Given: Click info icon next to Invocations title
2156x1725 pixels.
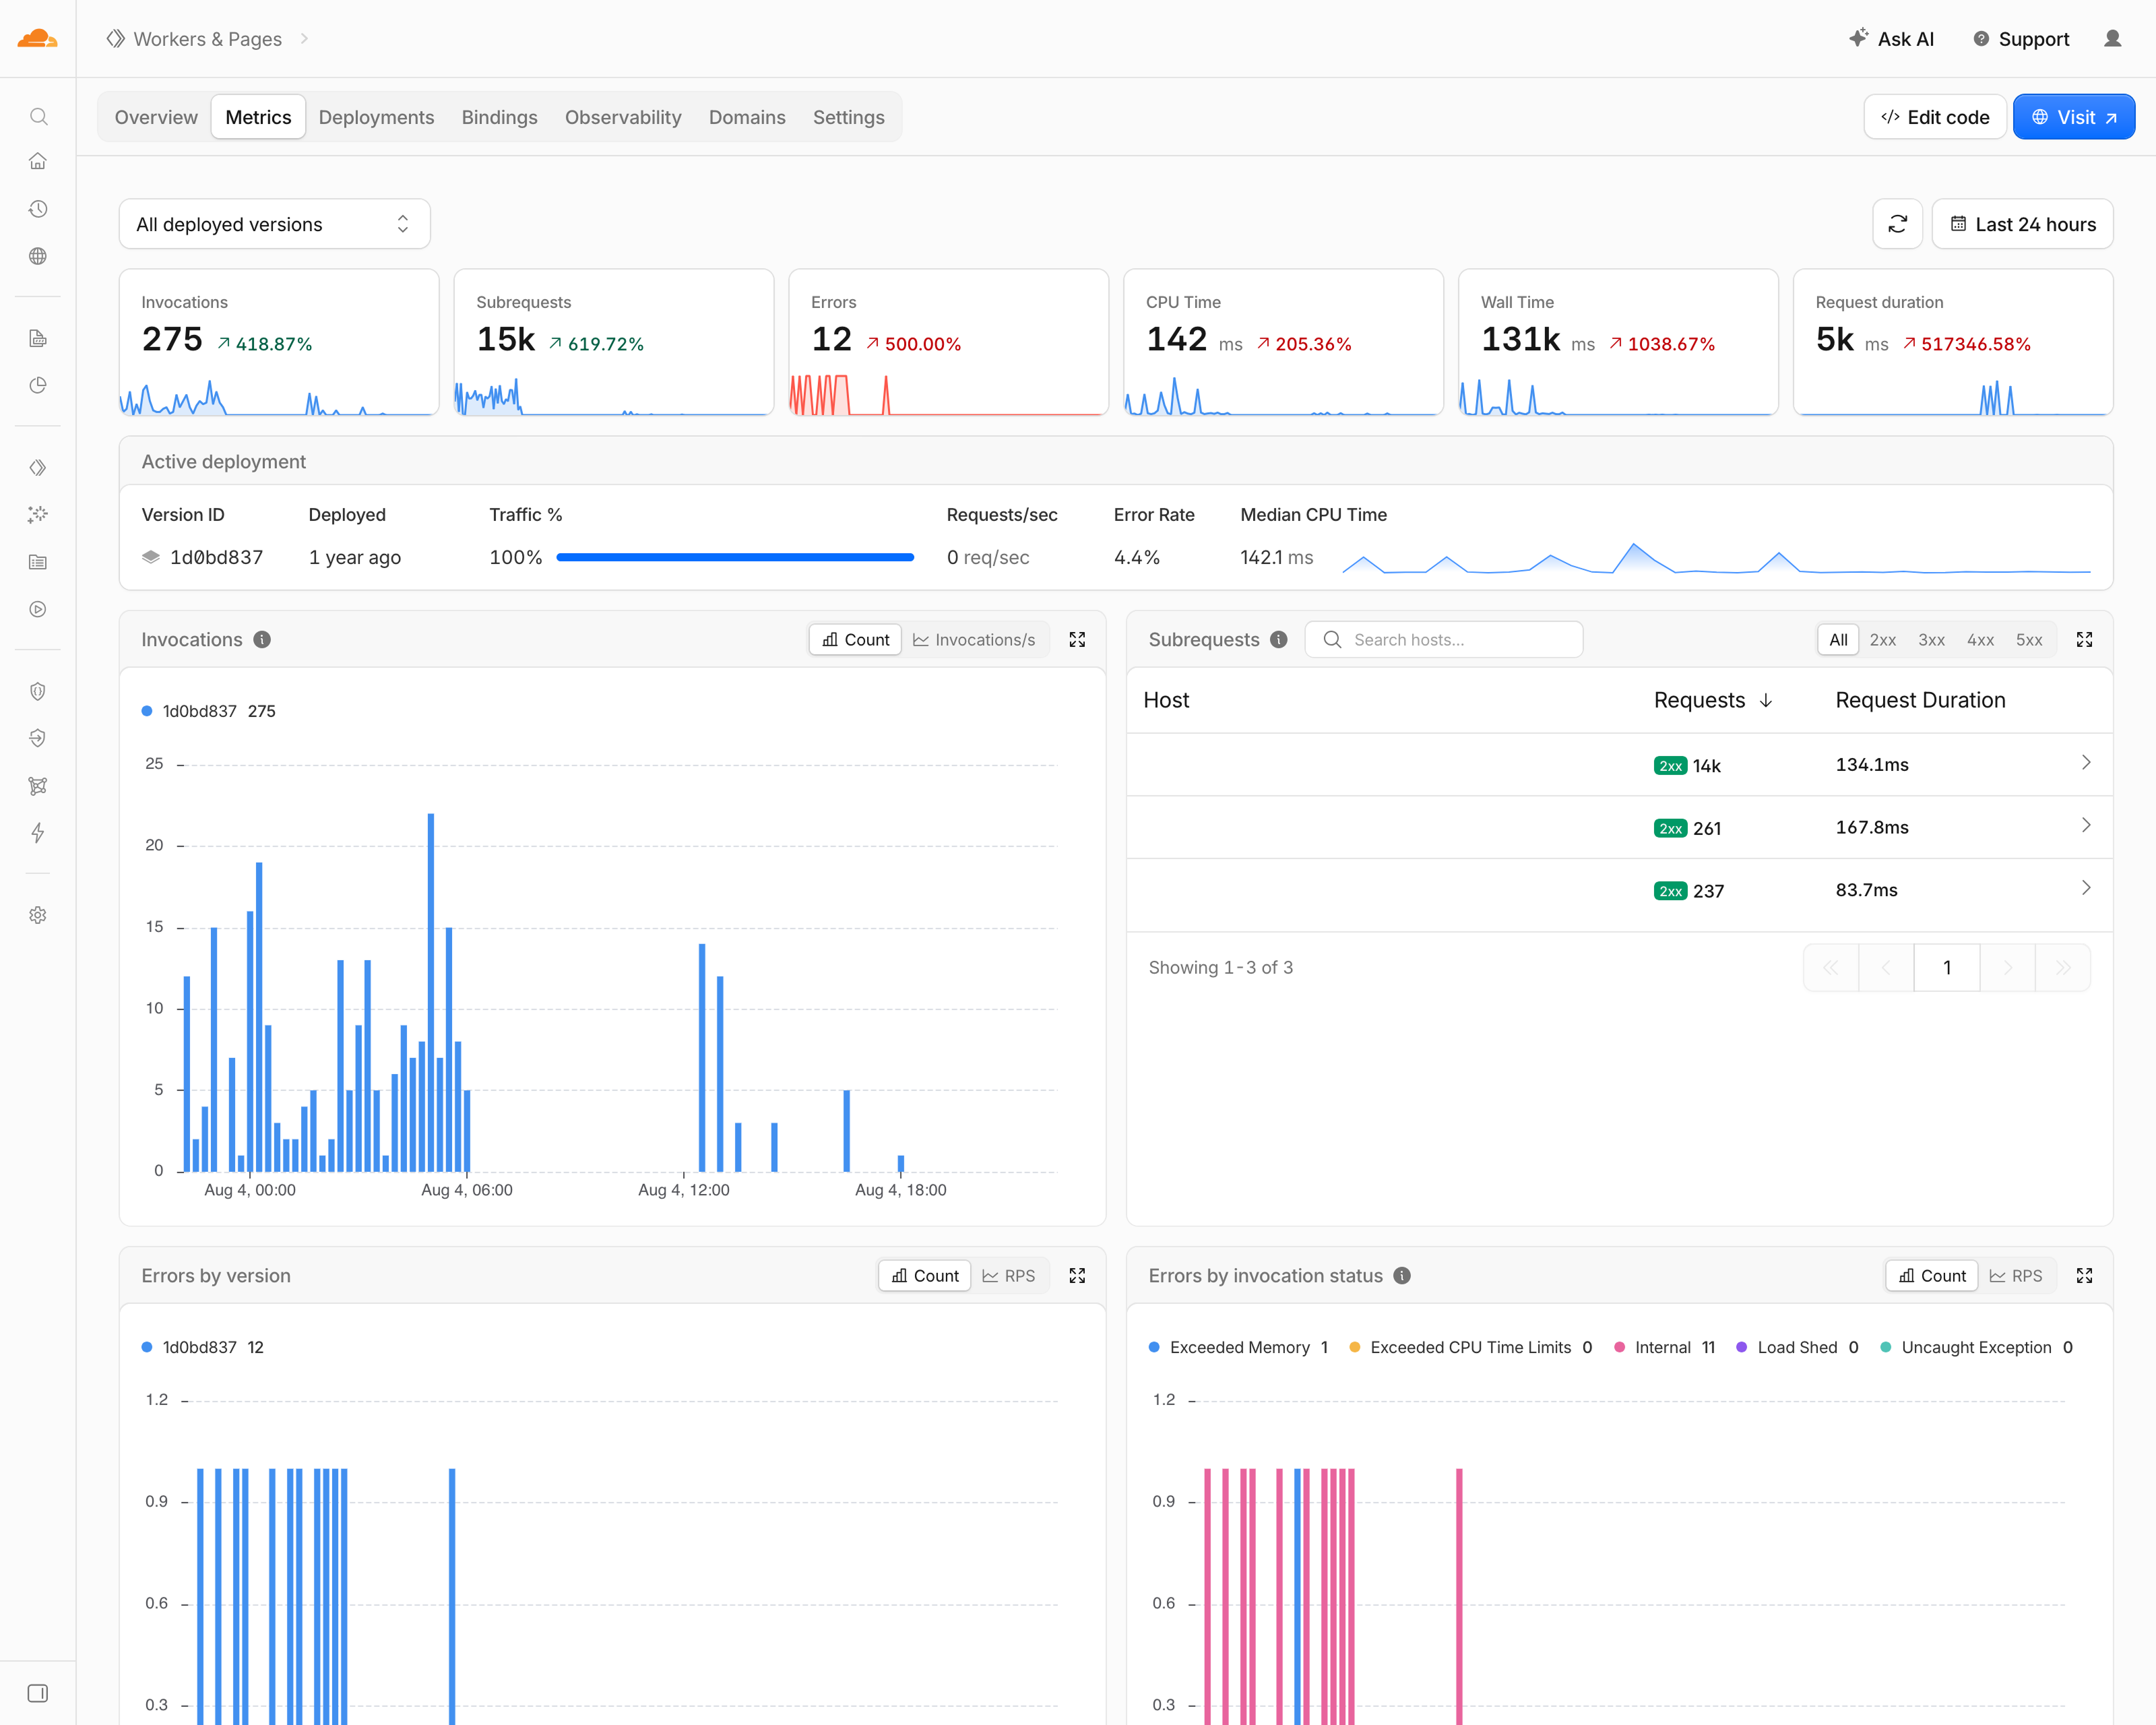Looking at the screenshot, I should click(262, 640).
